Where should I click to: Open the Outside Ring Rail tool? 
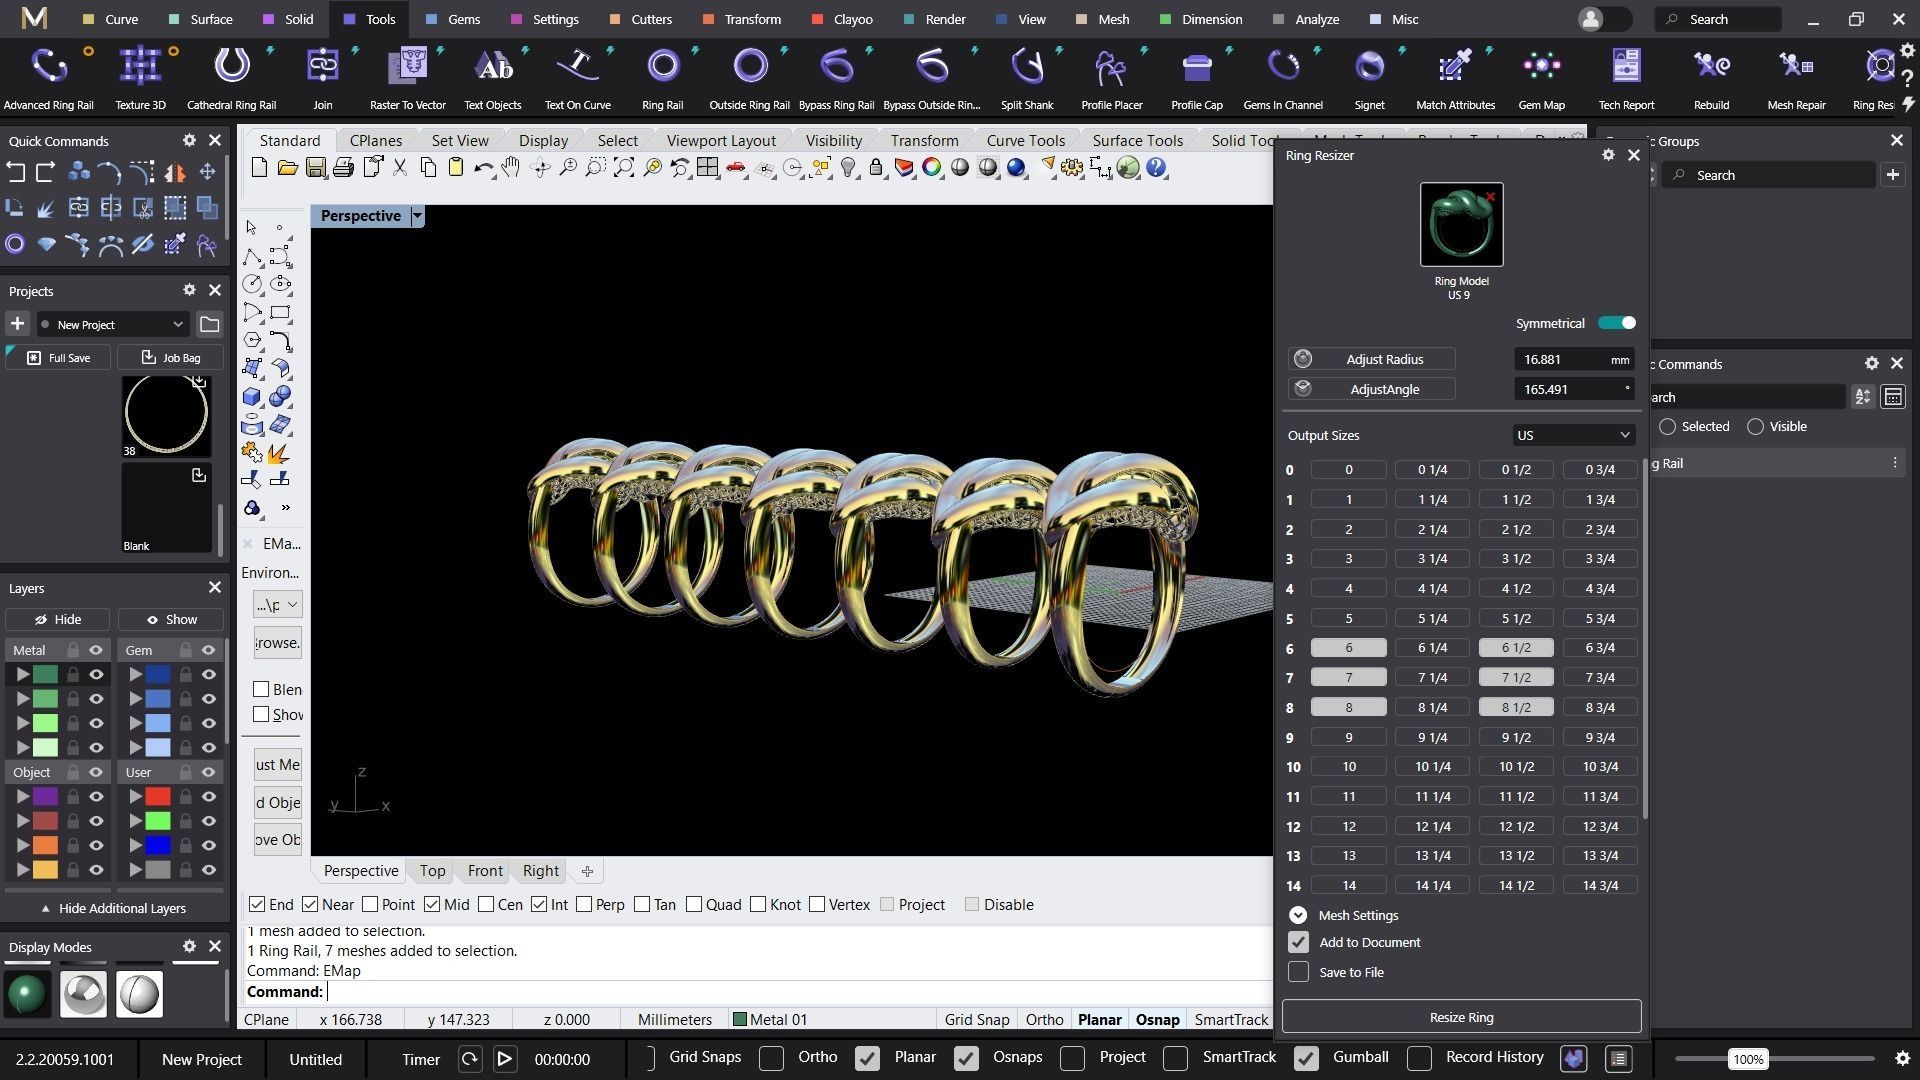coord(749,78)
